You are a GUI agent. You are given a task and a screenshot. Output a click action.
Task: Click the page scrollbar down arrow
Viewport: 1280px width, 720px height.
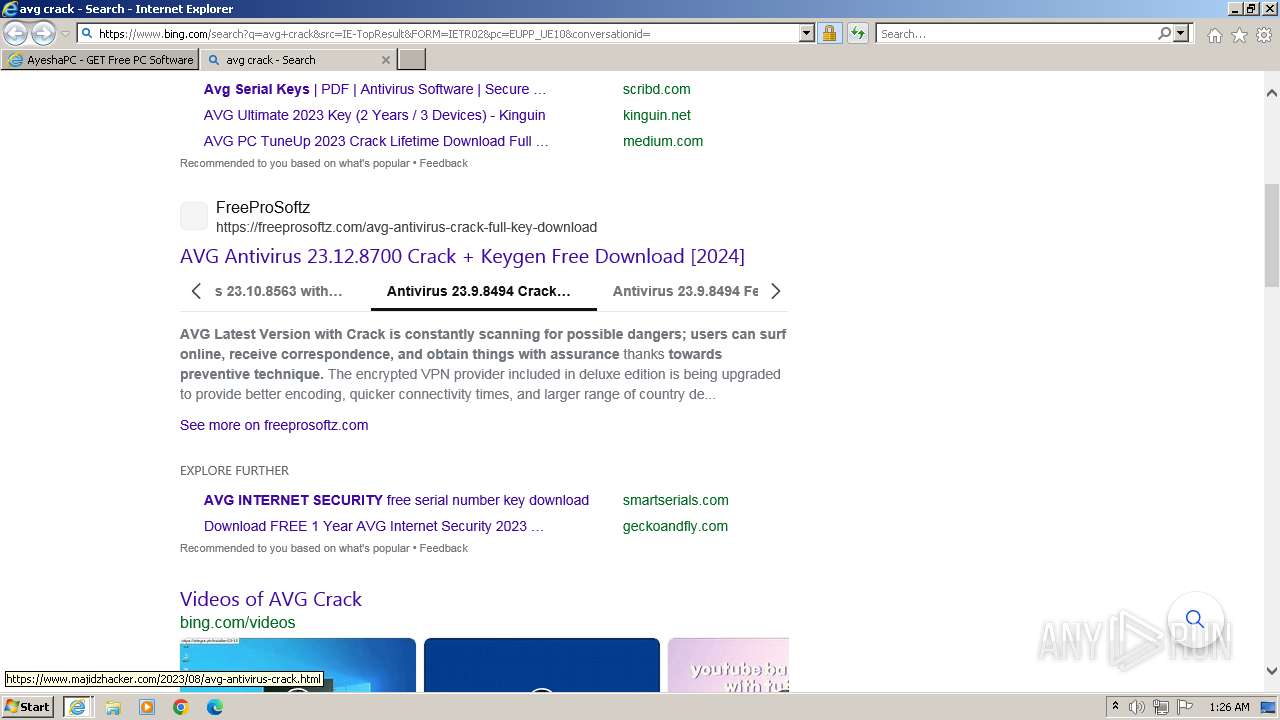click(1272, 671)
